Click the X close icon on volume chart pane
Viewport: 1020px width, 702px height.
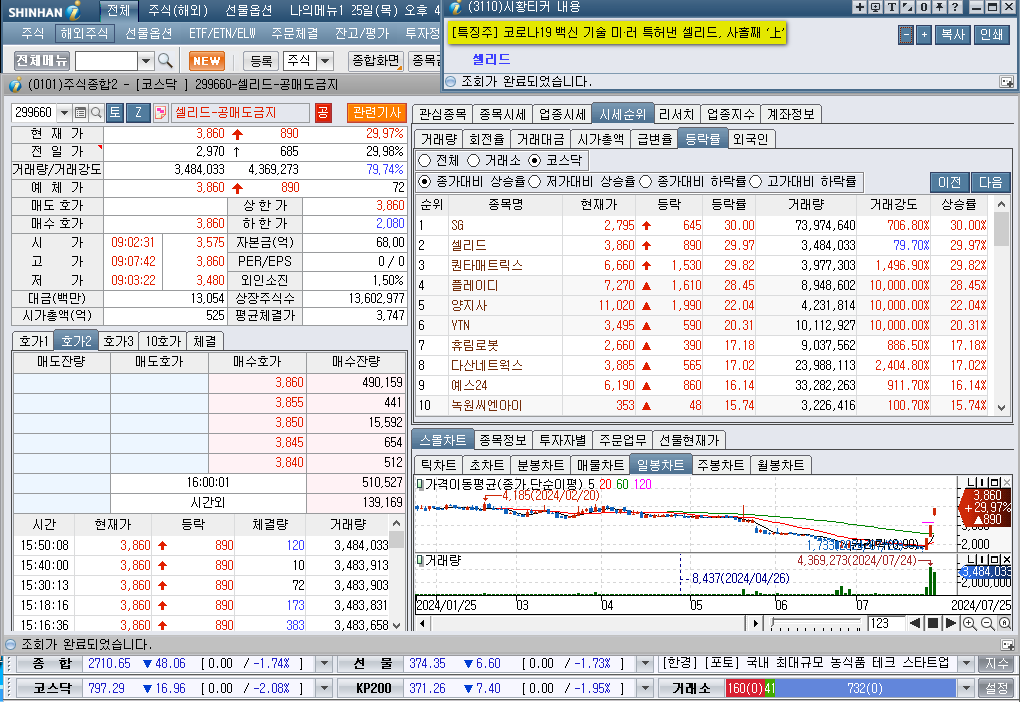(x=1007, y=560)
